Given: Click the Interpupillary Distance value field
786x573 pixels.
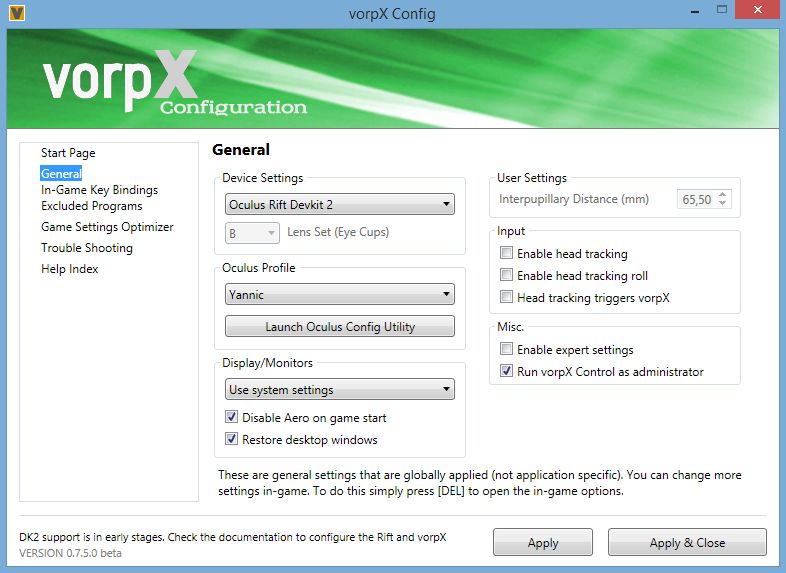Looking at the screenshot, I should click(x=697, y=200).
